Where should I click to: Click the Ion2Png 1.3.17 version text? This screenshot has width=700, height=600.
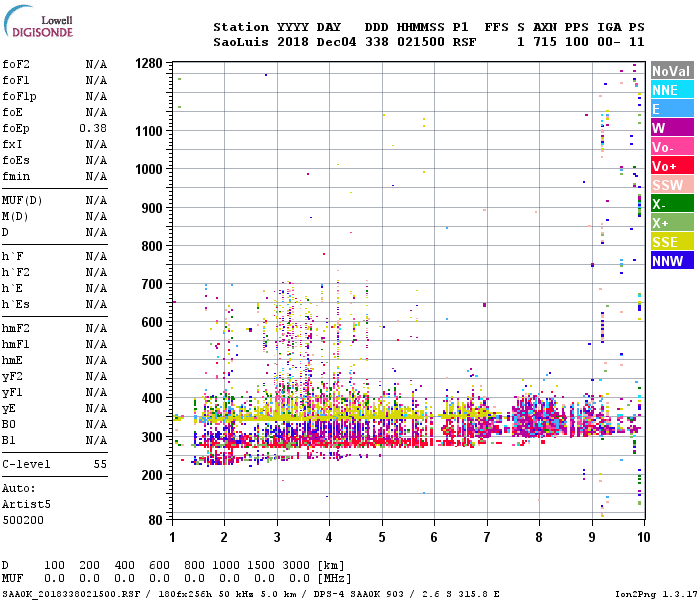click(x=656, y=594)
